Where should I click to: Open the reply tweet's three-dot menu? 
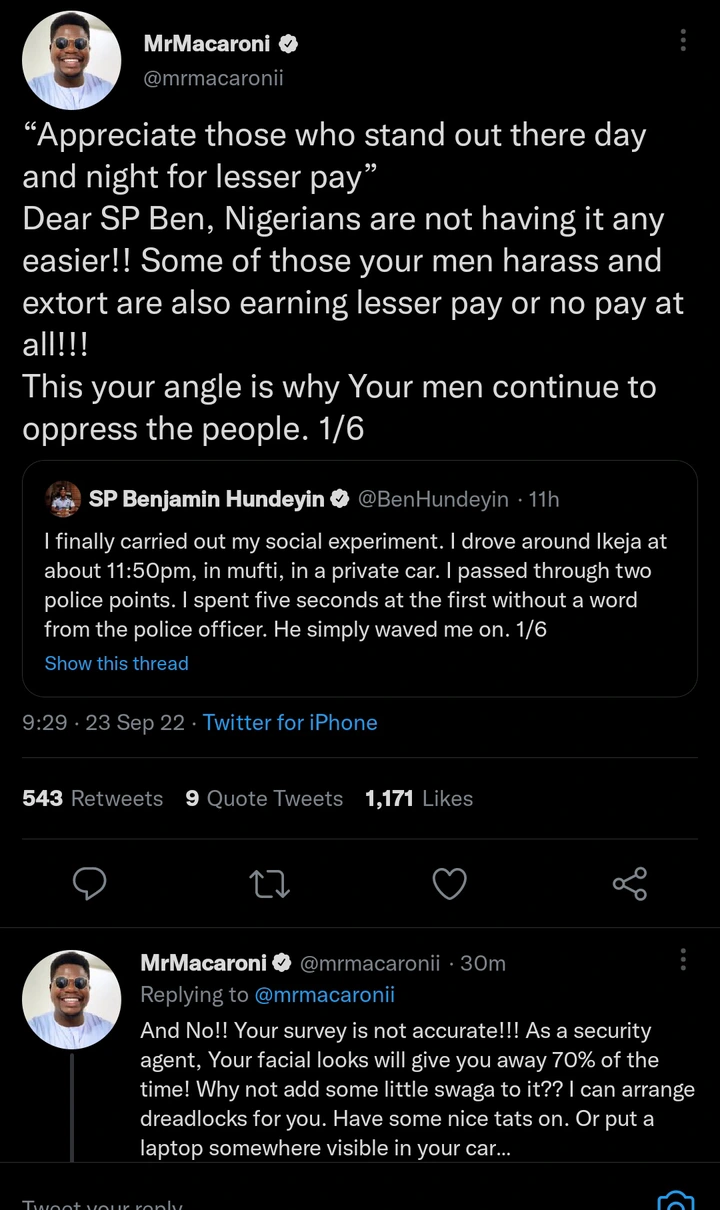coord(683,960)
